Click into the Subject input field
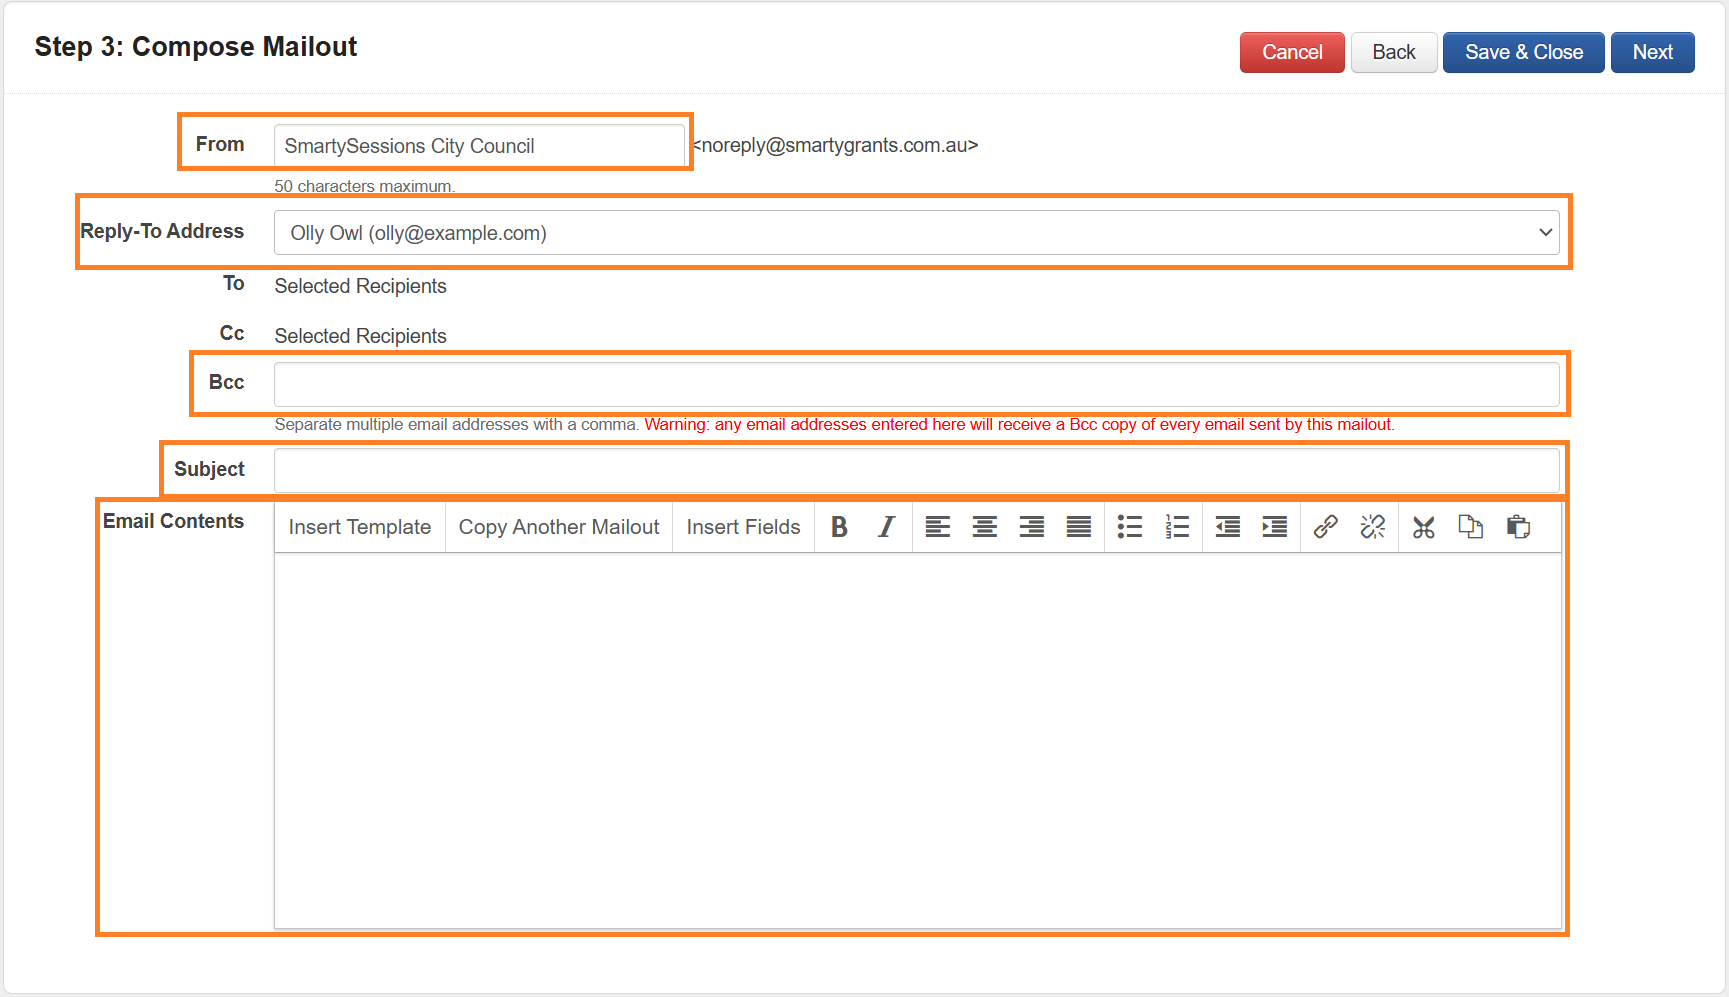This screenshot has height=997, width=1729. tap(916, 470)
